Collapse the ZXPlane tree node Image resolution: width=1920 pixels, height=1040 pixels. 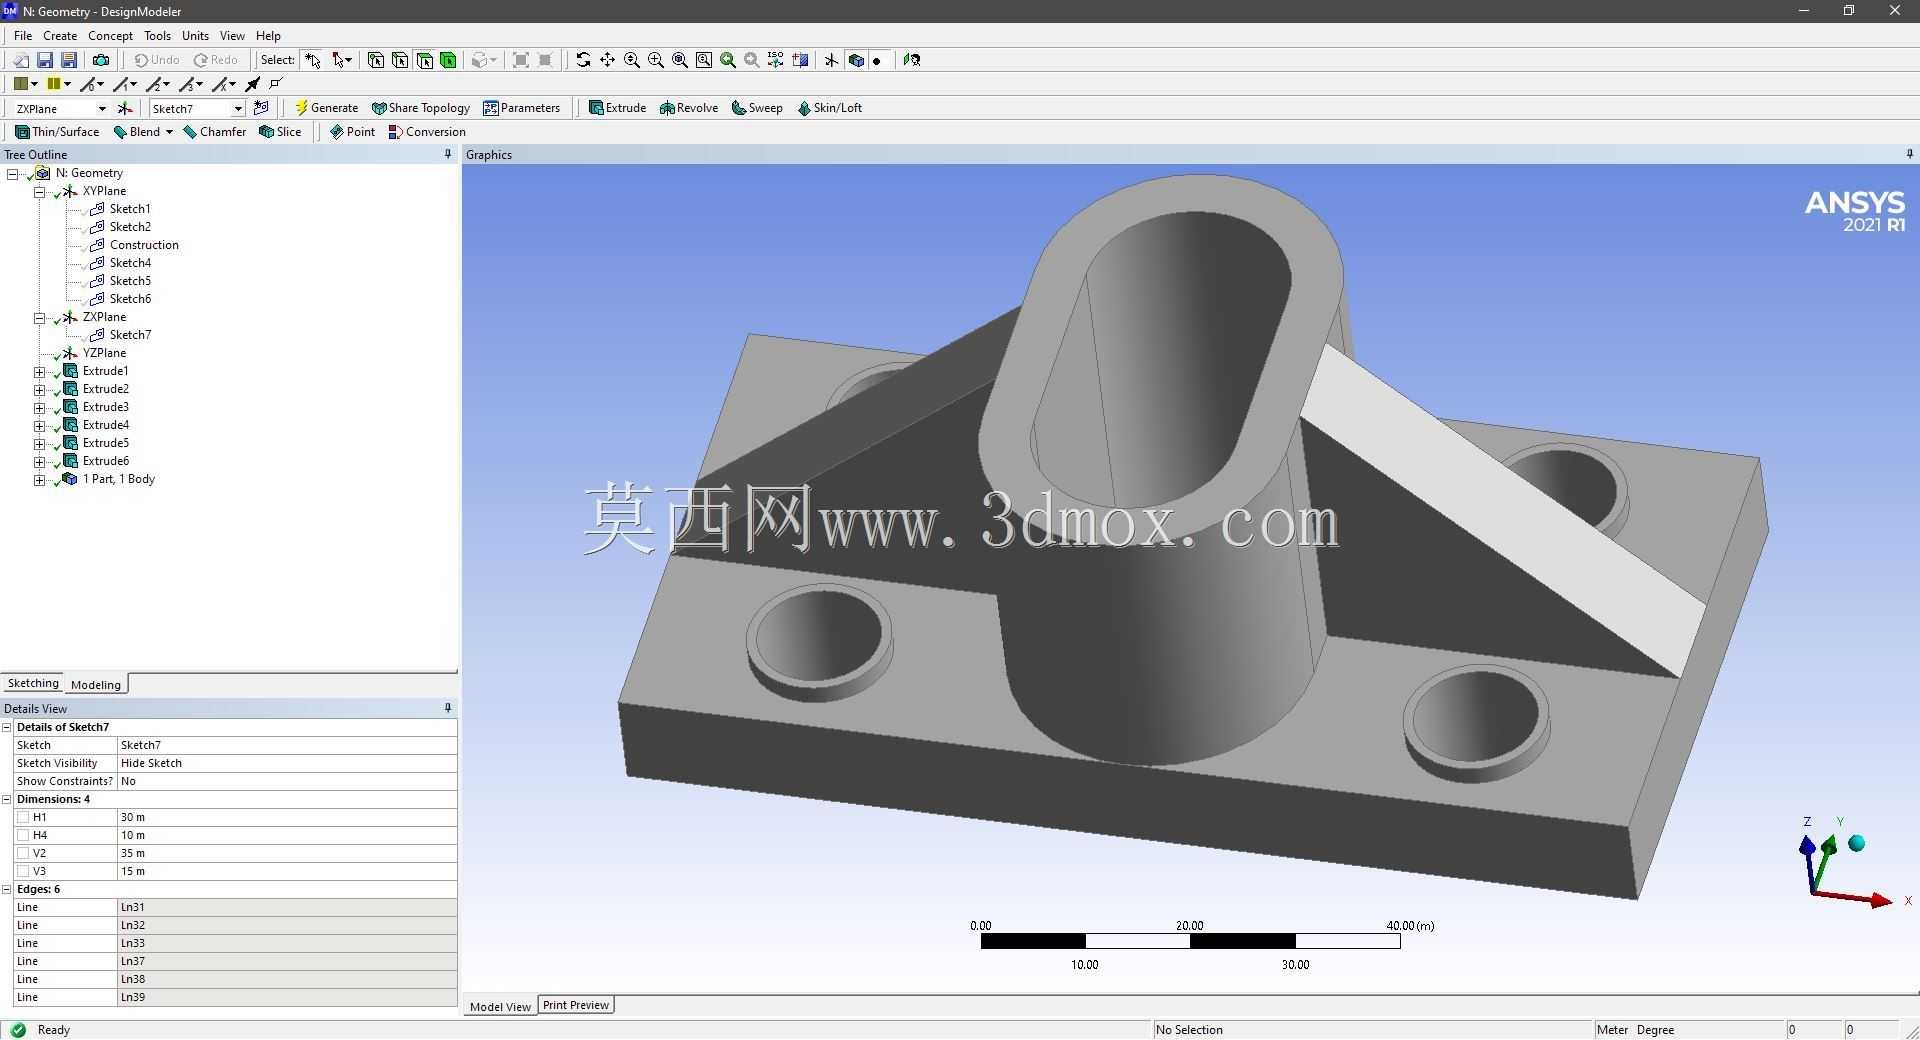pyautogui.click(x=40, y=317)
